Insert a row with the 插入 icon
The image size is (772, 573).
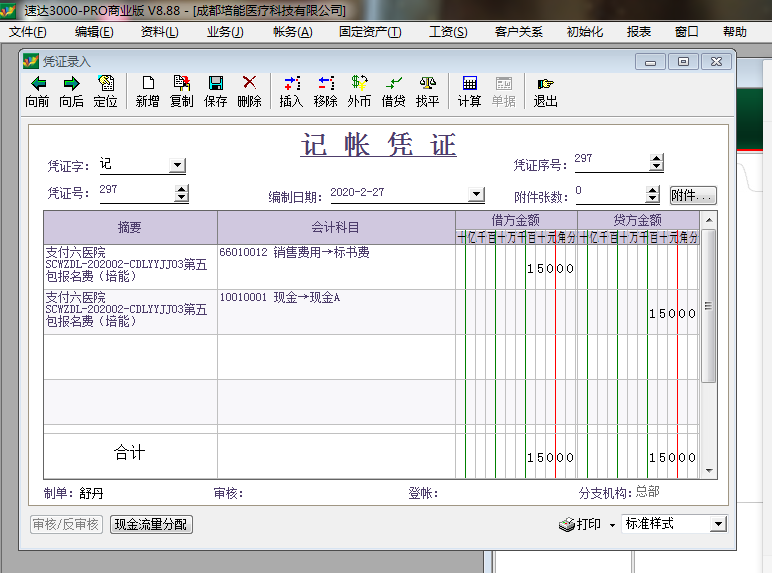tap(291, 84)
